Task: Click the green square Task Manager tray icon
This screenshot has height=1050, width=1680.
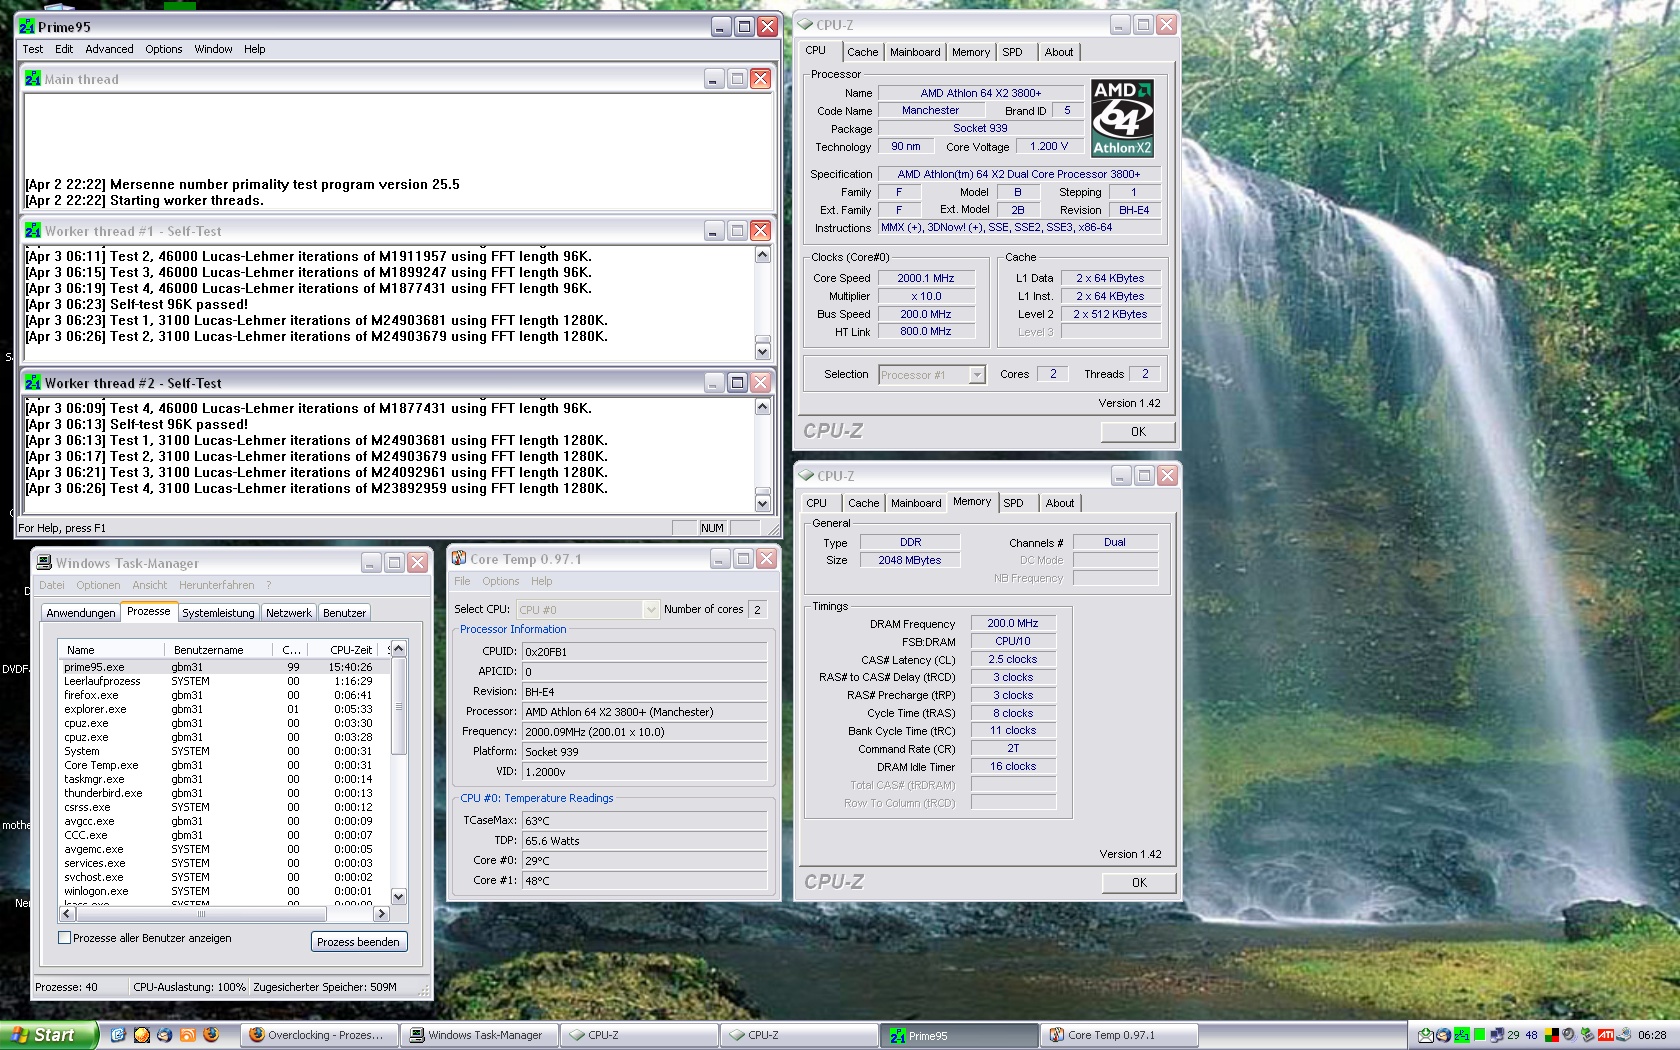Action: tap(1479, 1035)
